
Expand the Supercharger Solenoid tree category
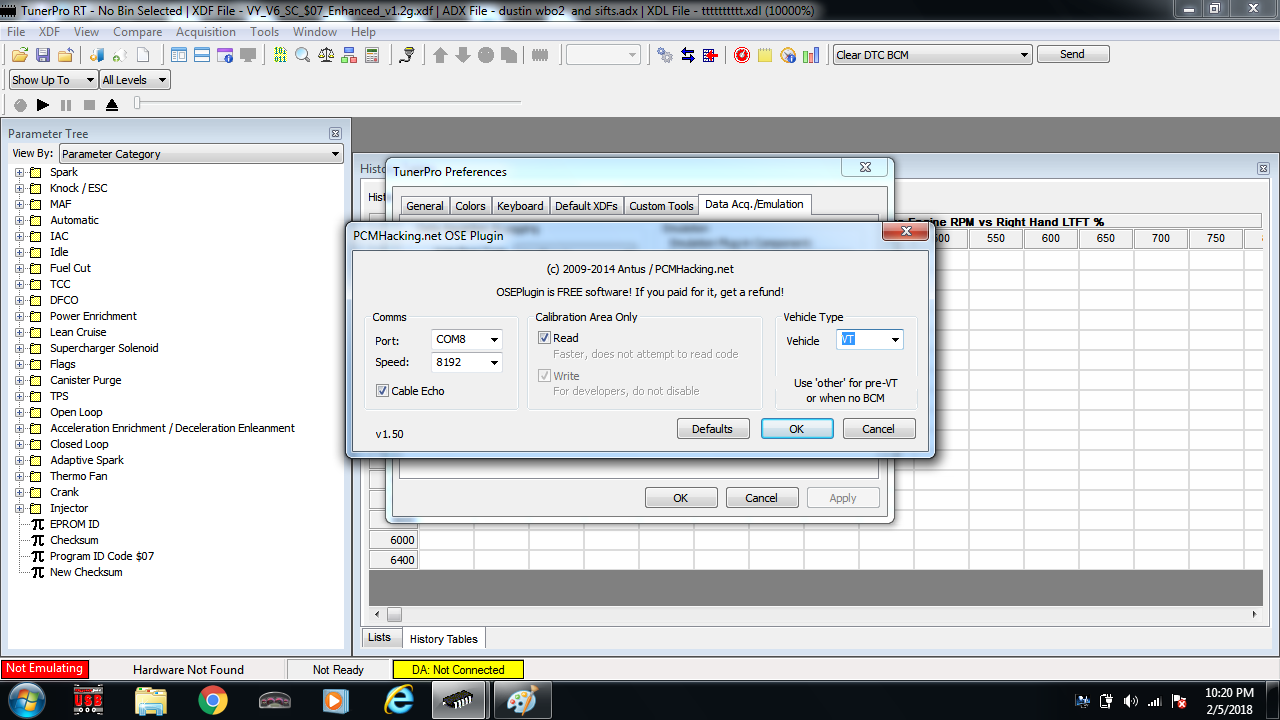19,348
